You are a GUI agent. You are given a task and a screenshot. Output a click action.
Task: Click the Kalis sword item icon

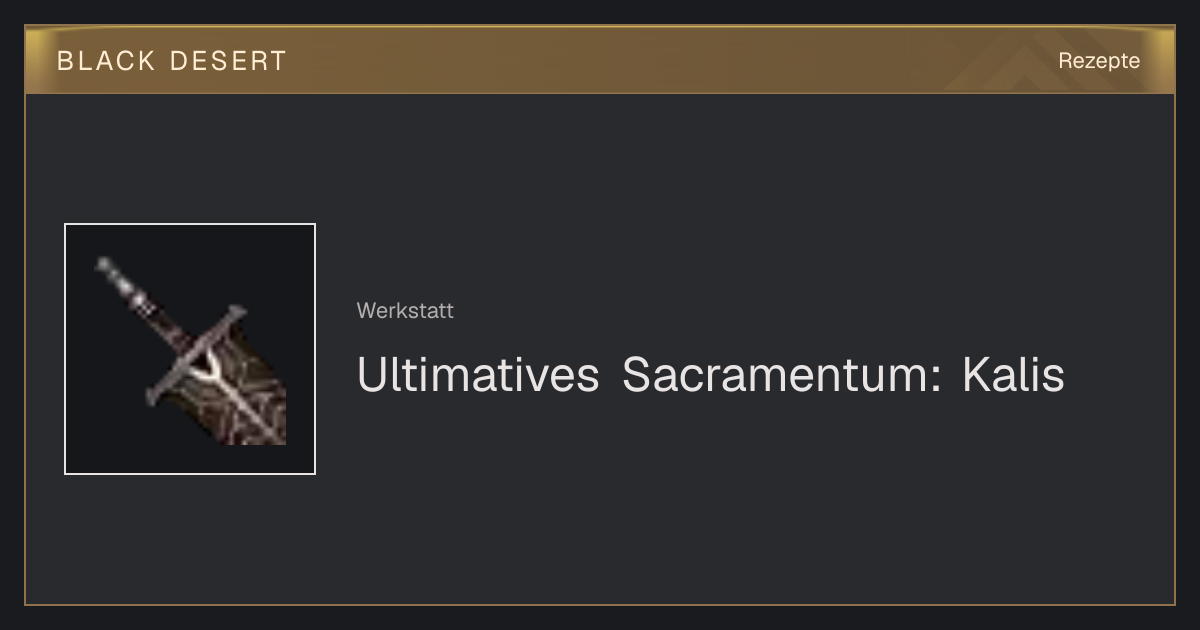tap(190, 349)
